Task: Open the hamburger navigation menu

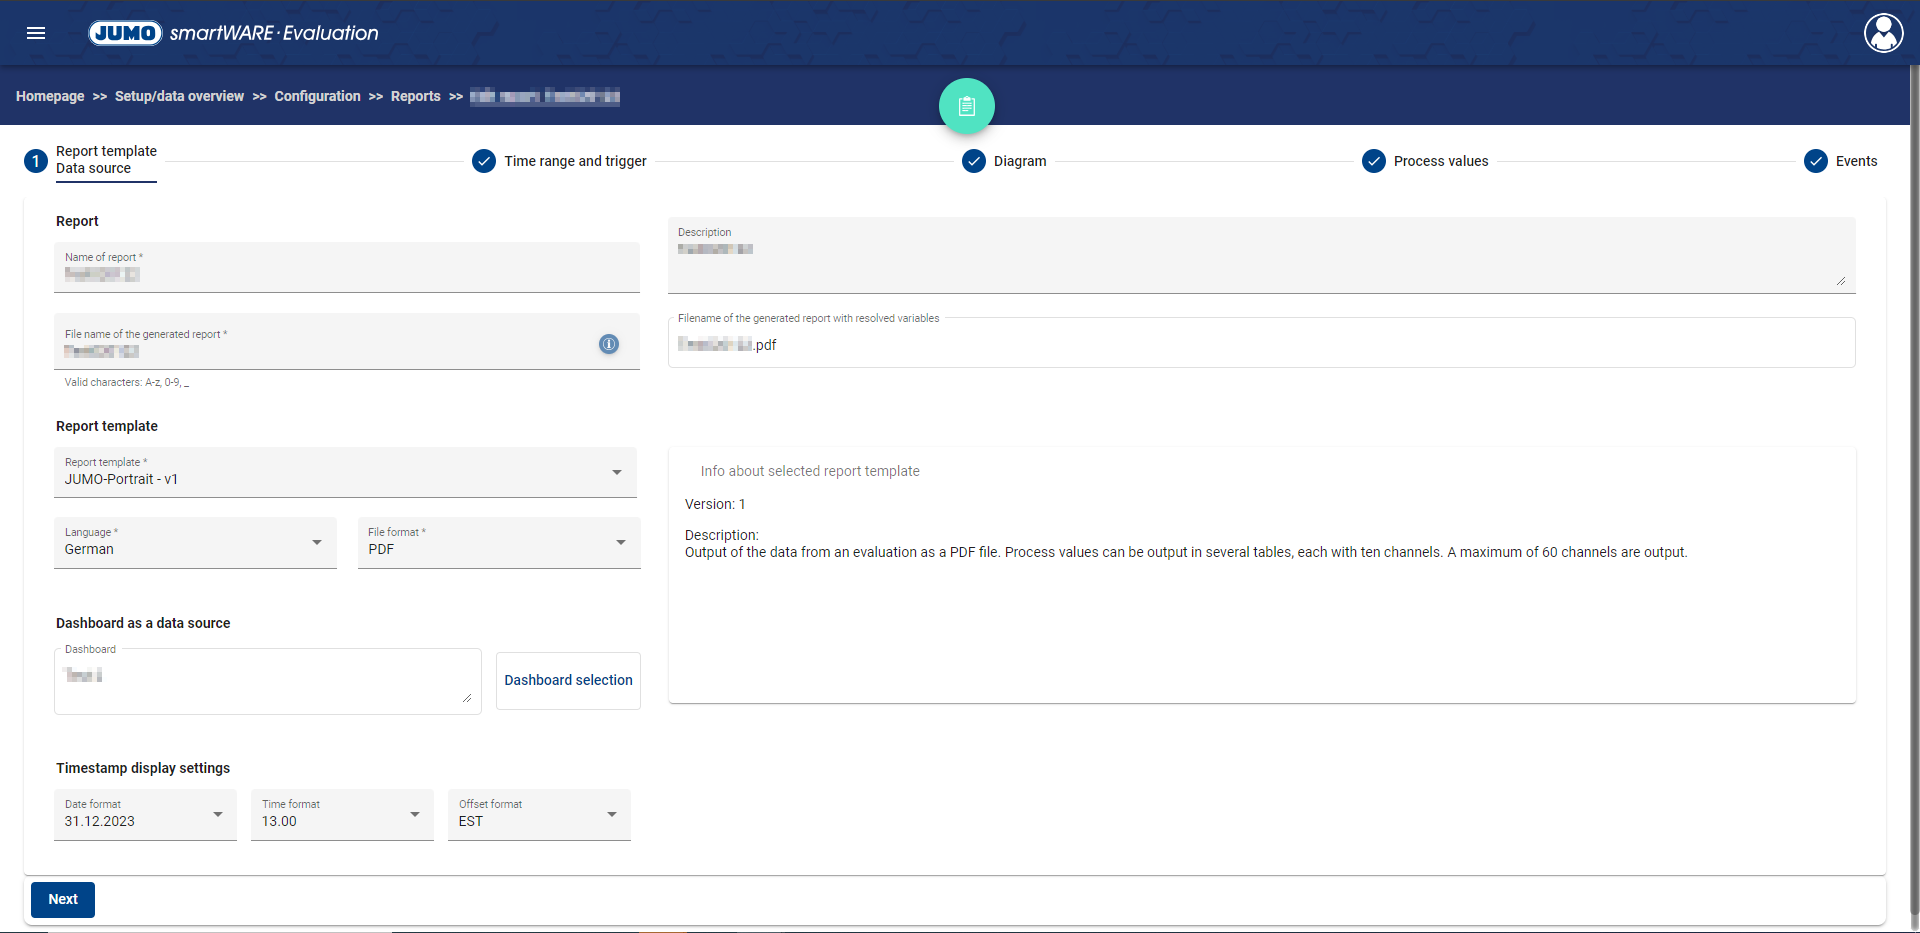Action: point(36,33)
